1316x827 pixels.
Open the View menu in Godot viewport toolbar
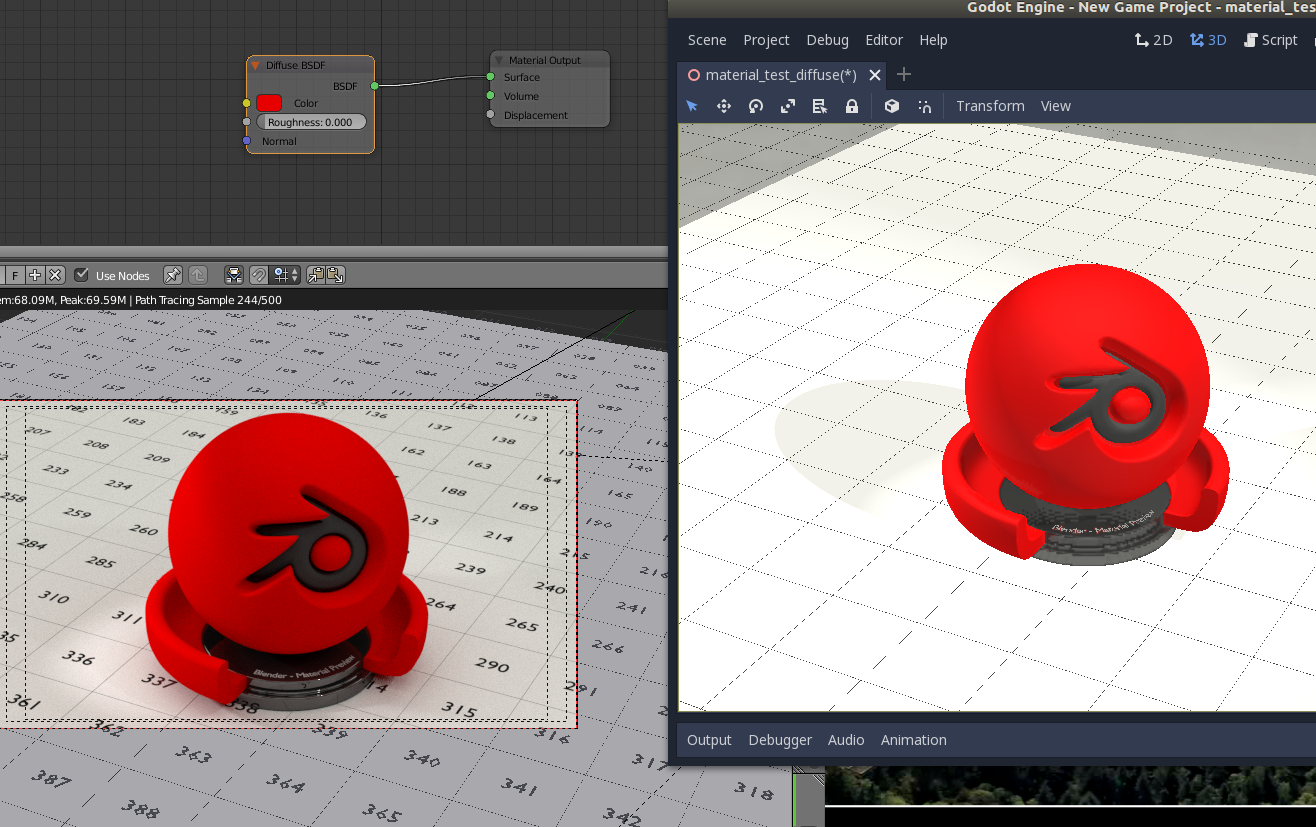coord(1055,106)
